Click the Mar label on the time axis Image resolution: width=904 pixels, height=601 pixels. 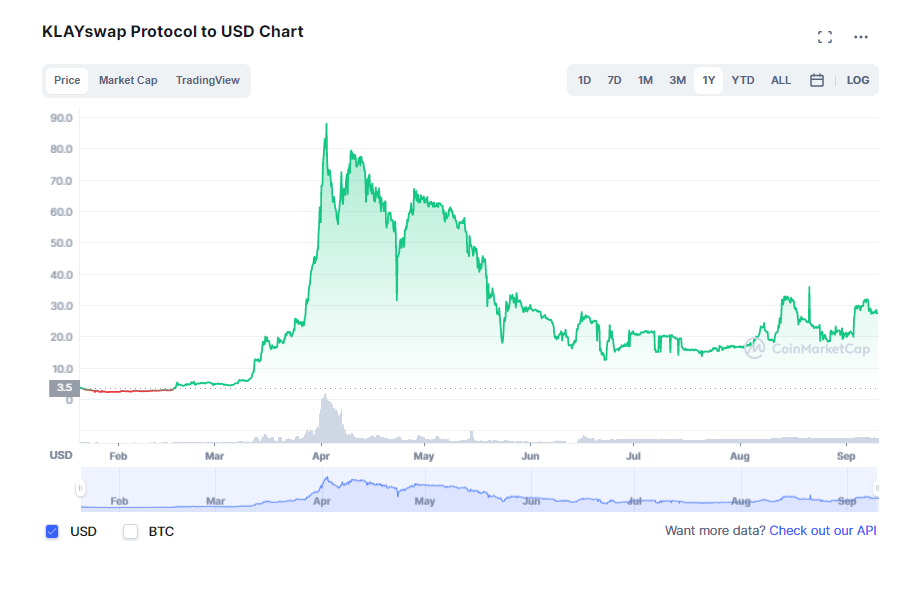(x=214, y=456)
